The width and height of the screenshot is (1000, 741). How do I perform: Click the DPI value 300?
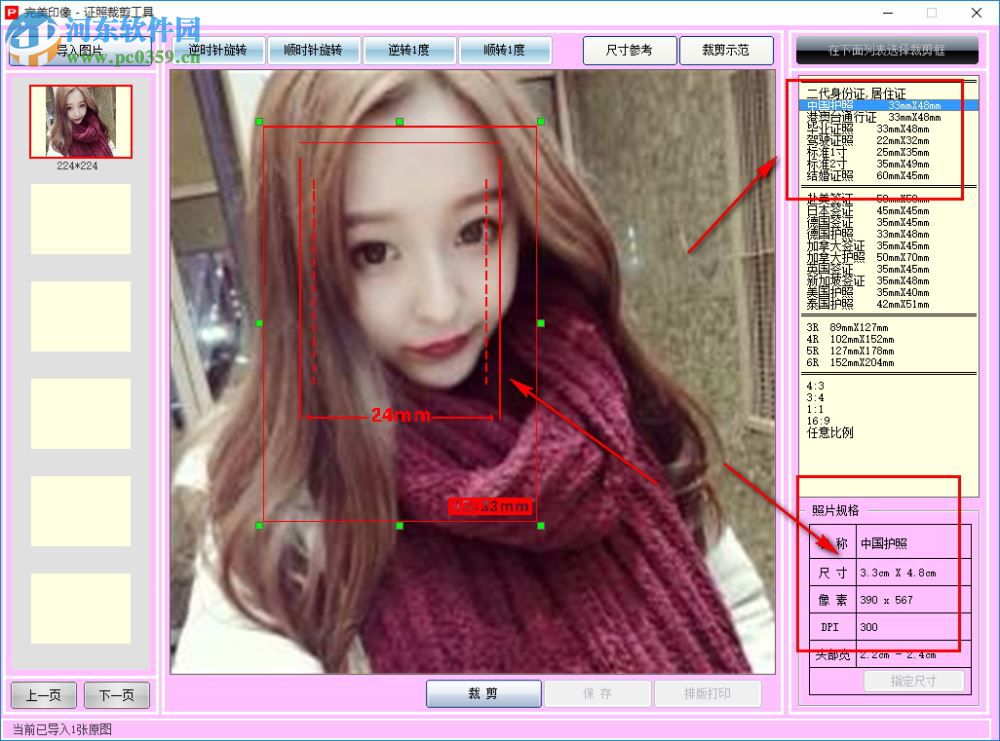click(x=913, y=627)
